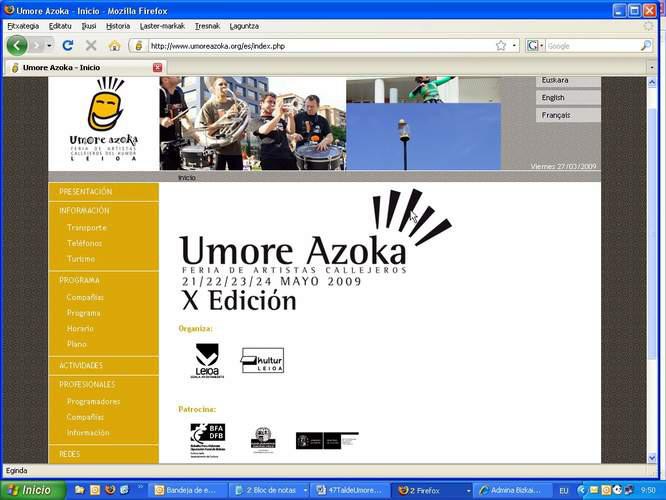Image resolution: width=666 pixels, height=500 pixels.
Task: Switch language to Français
Action: pos(568,115)
